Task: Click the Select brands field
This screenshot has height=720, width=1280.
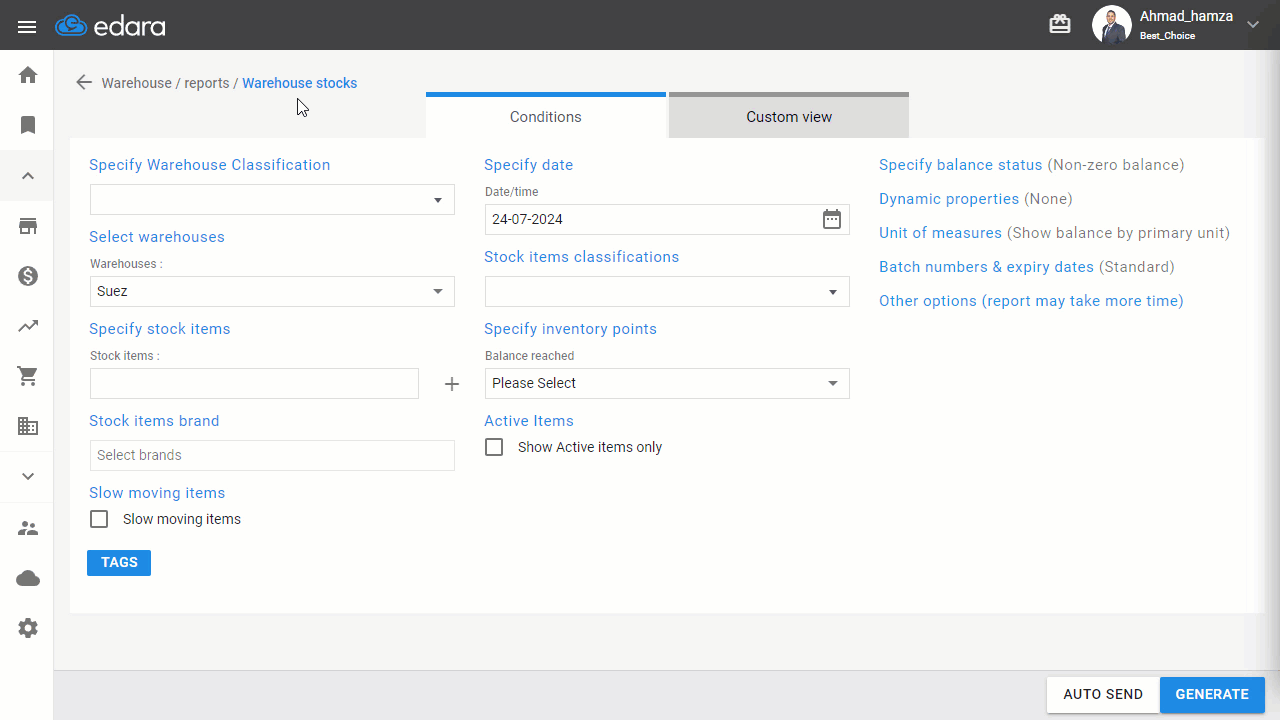Action: click(x=272, y=455)
